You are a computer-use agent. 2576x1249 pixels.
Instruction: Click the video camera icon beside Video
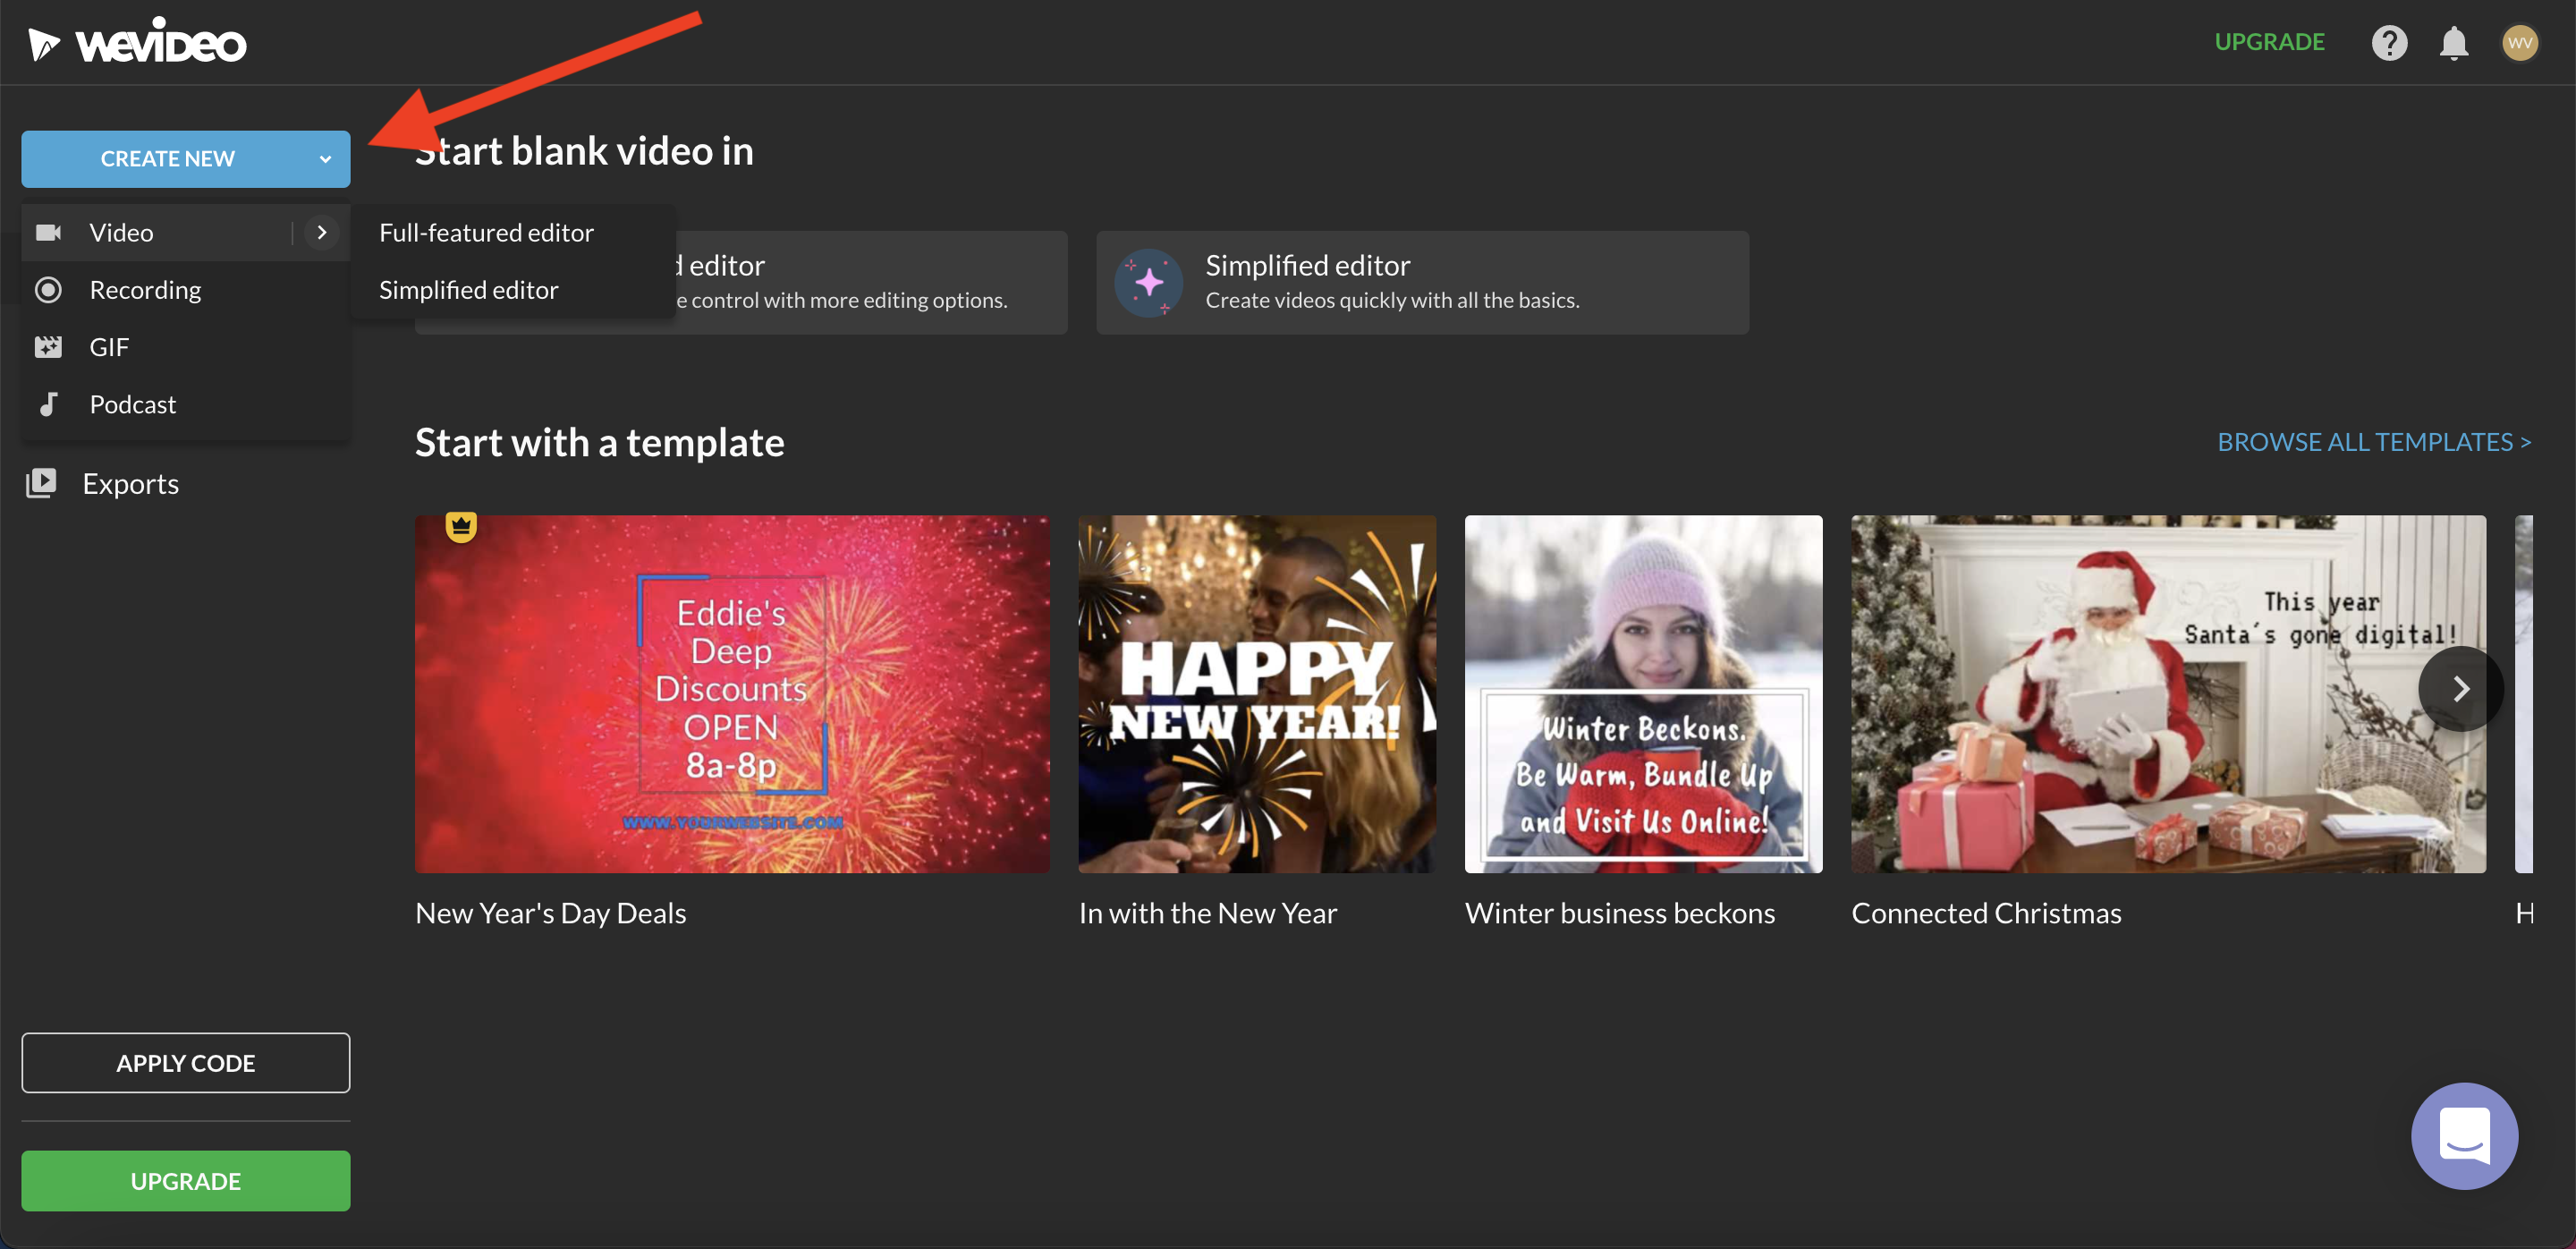coord(48,232)
